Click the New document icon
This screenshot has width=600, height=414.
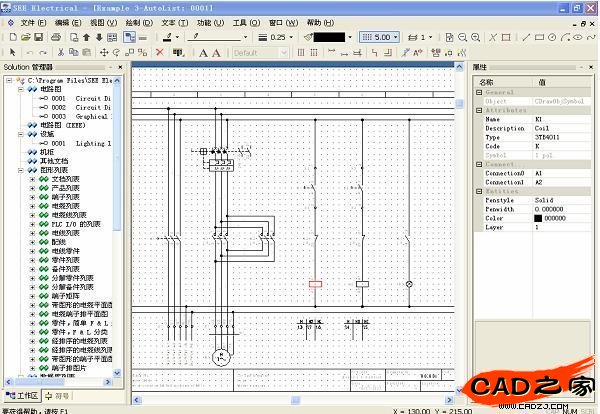click(10, 37)
